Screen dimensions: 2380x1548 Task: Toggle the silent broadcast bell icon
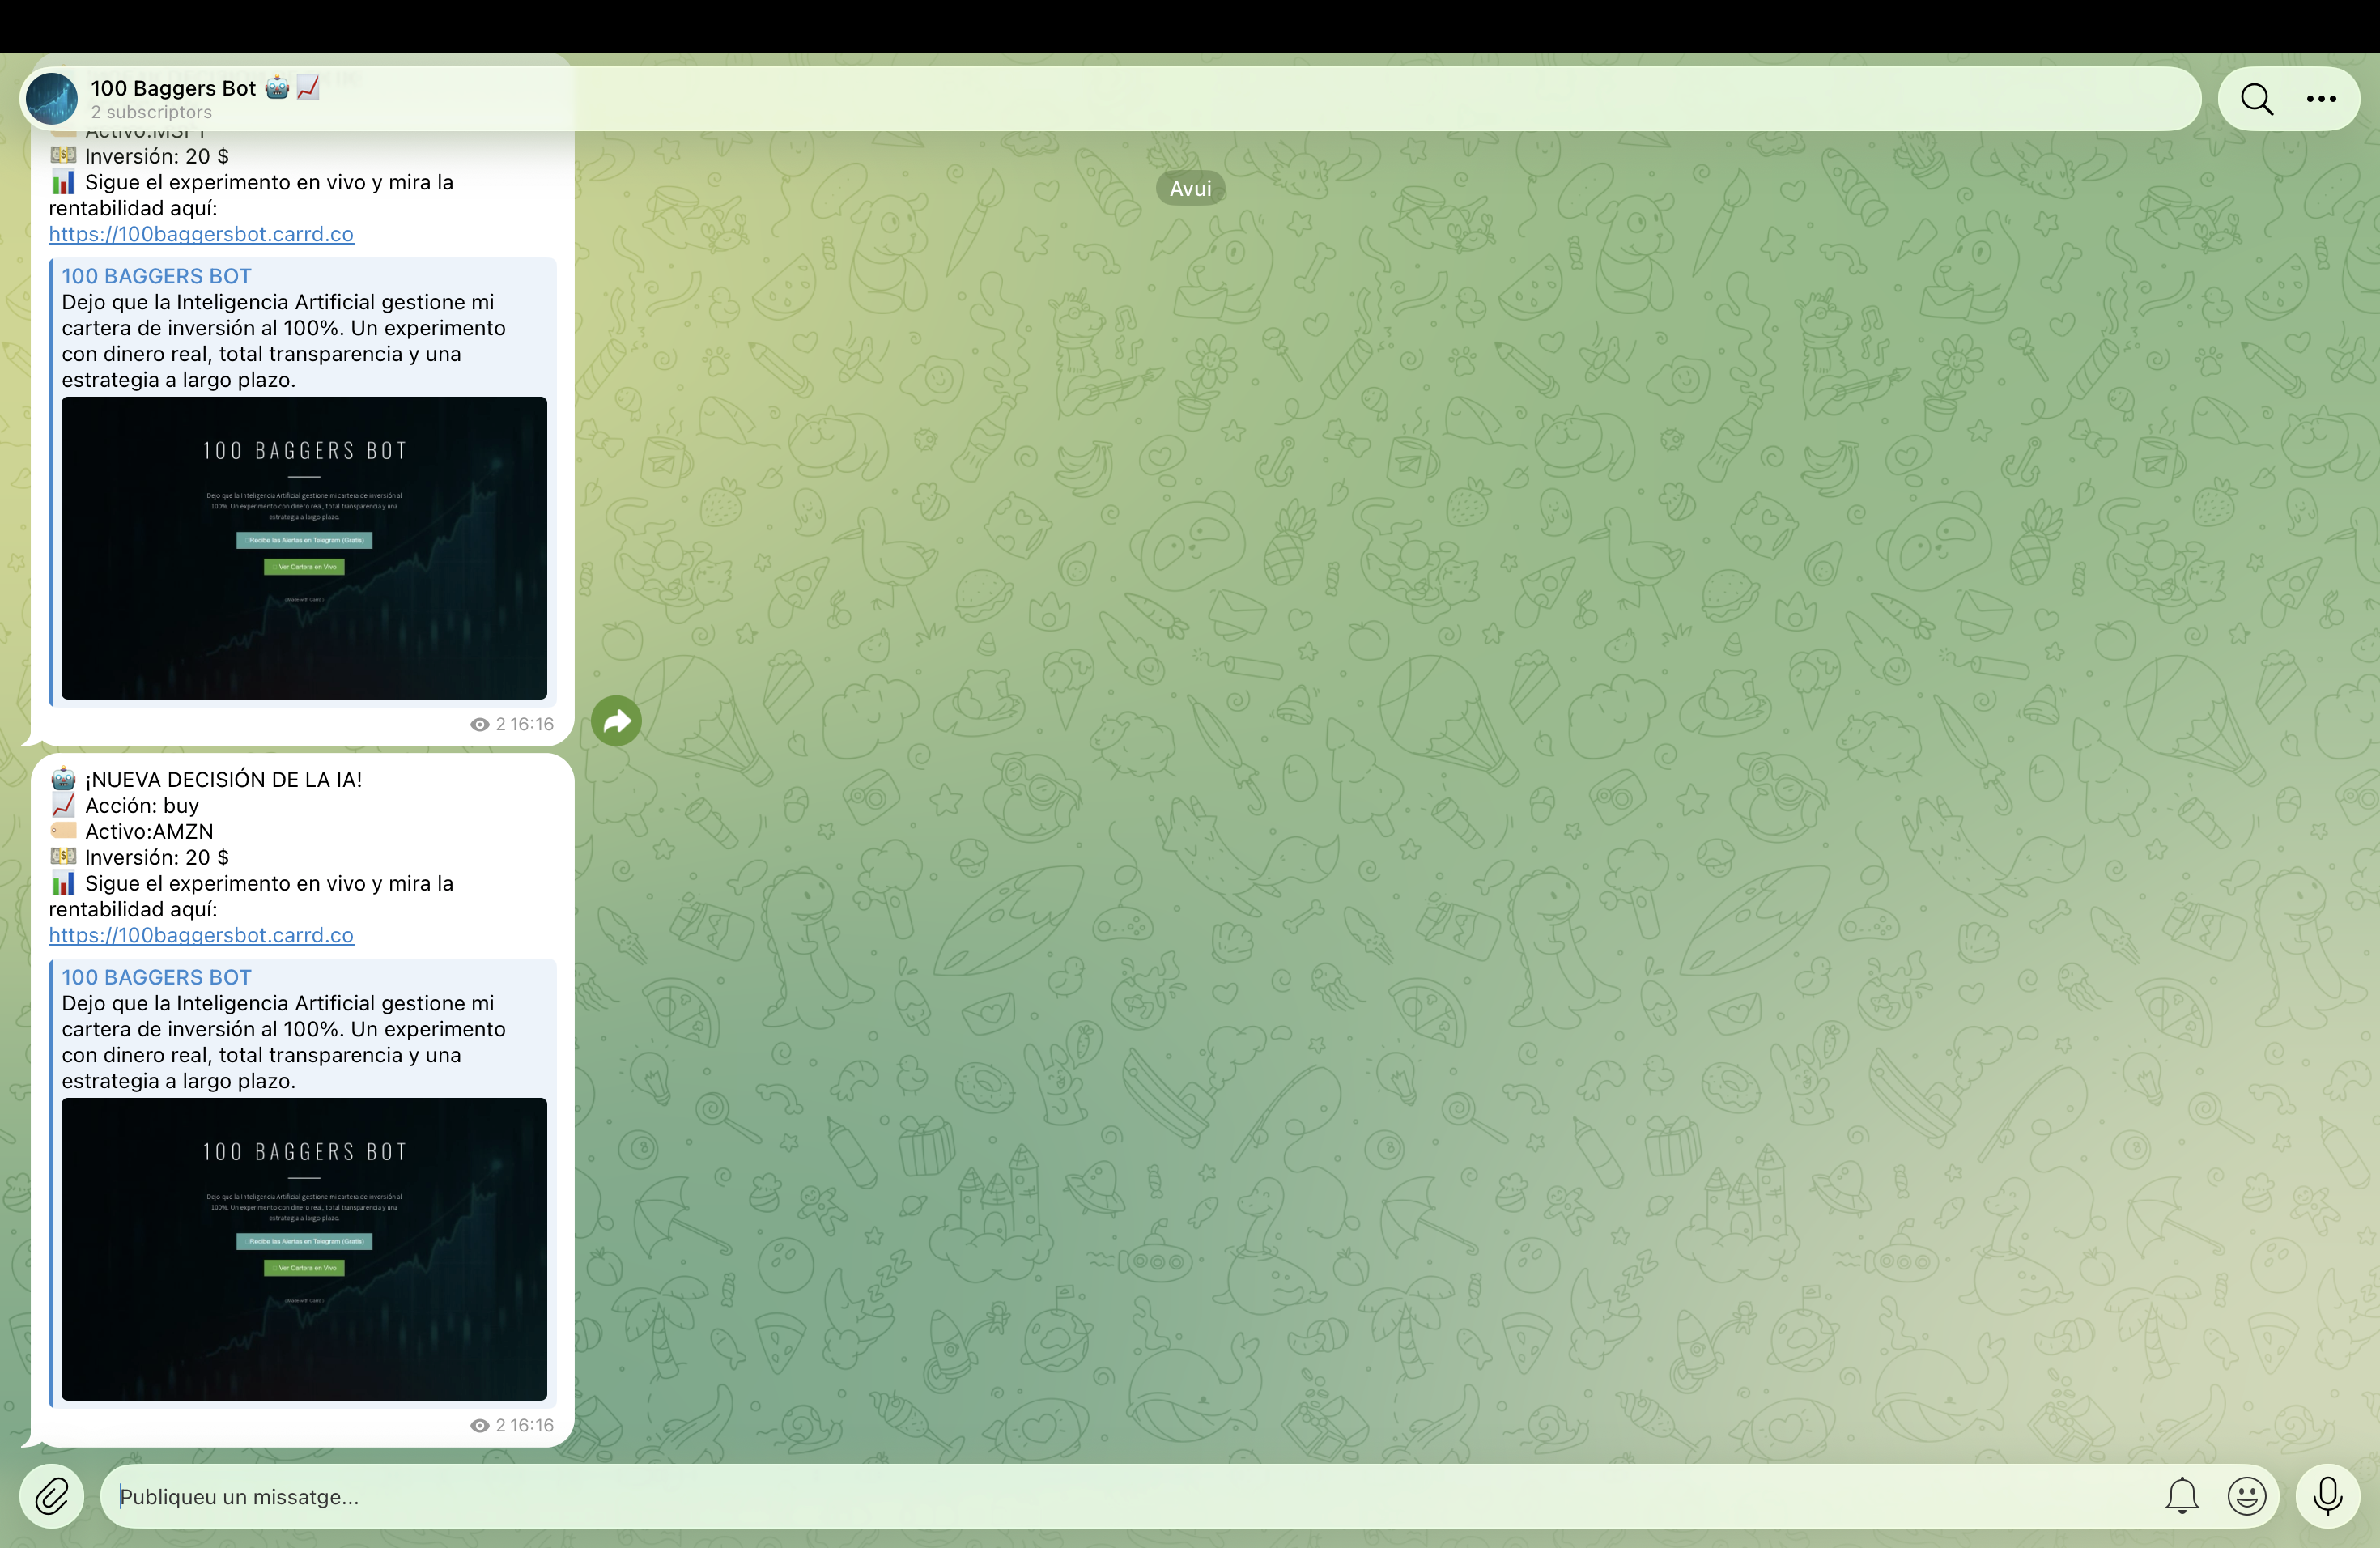[x=2182, y=1496]
